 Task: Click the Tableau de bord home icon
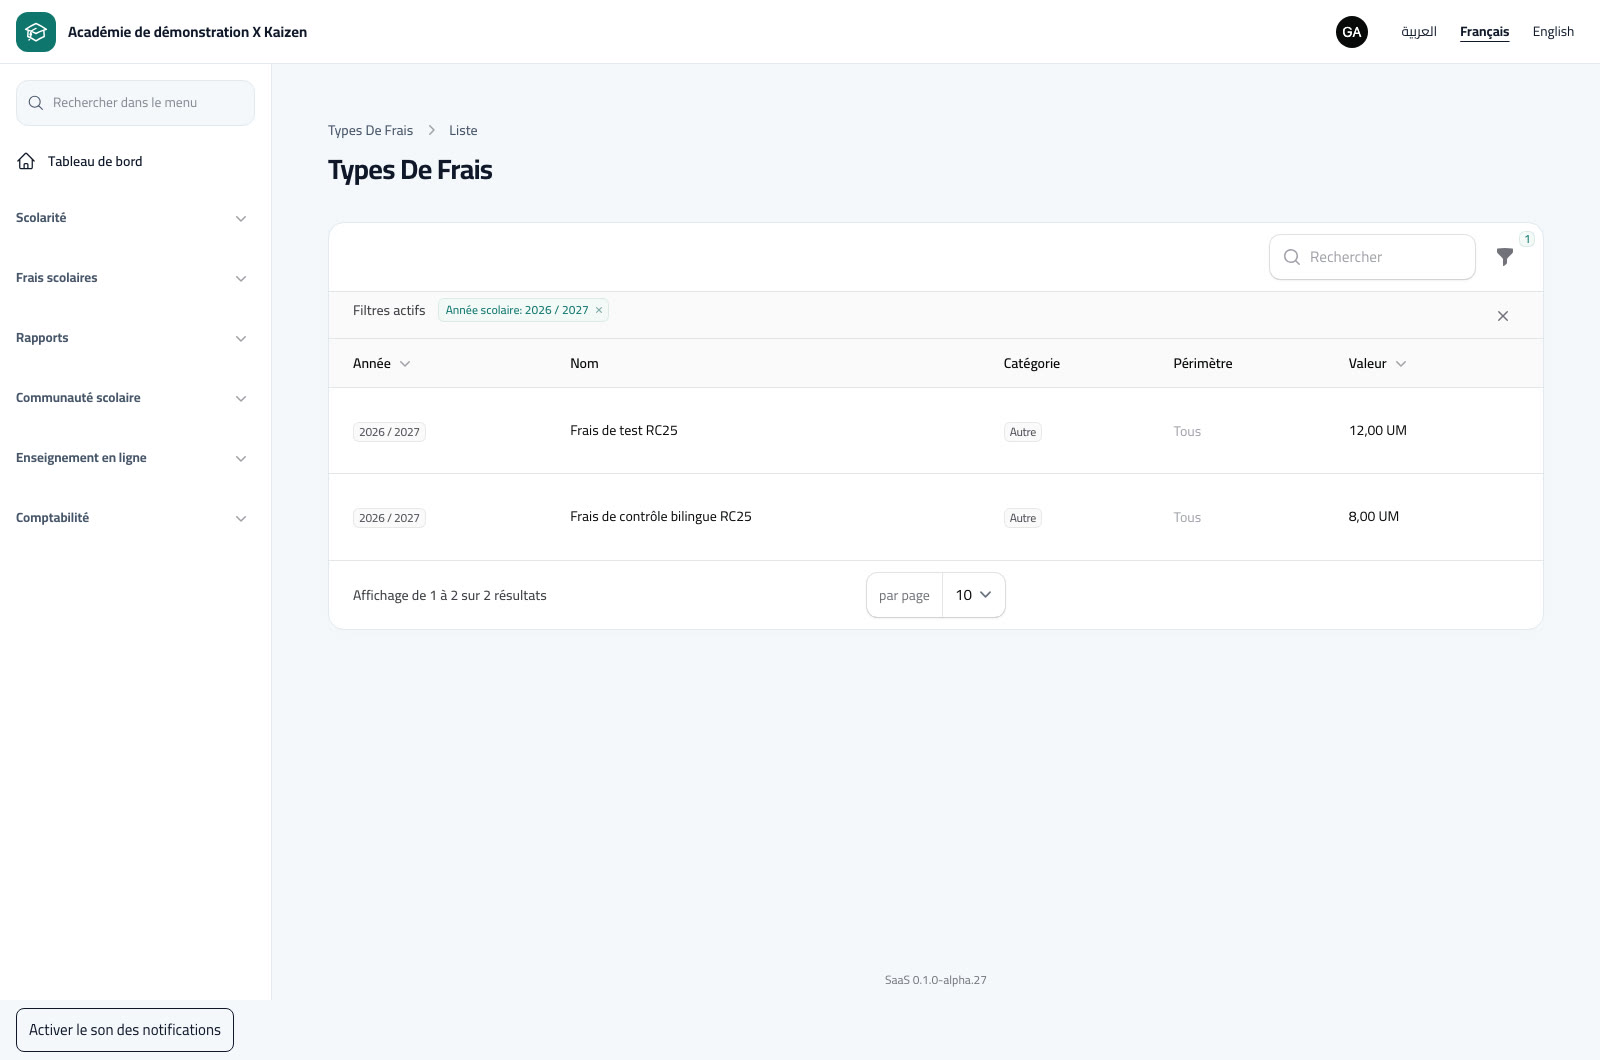[x=26, y=161]
